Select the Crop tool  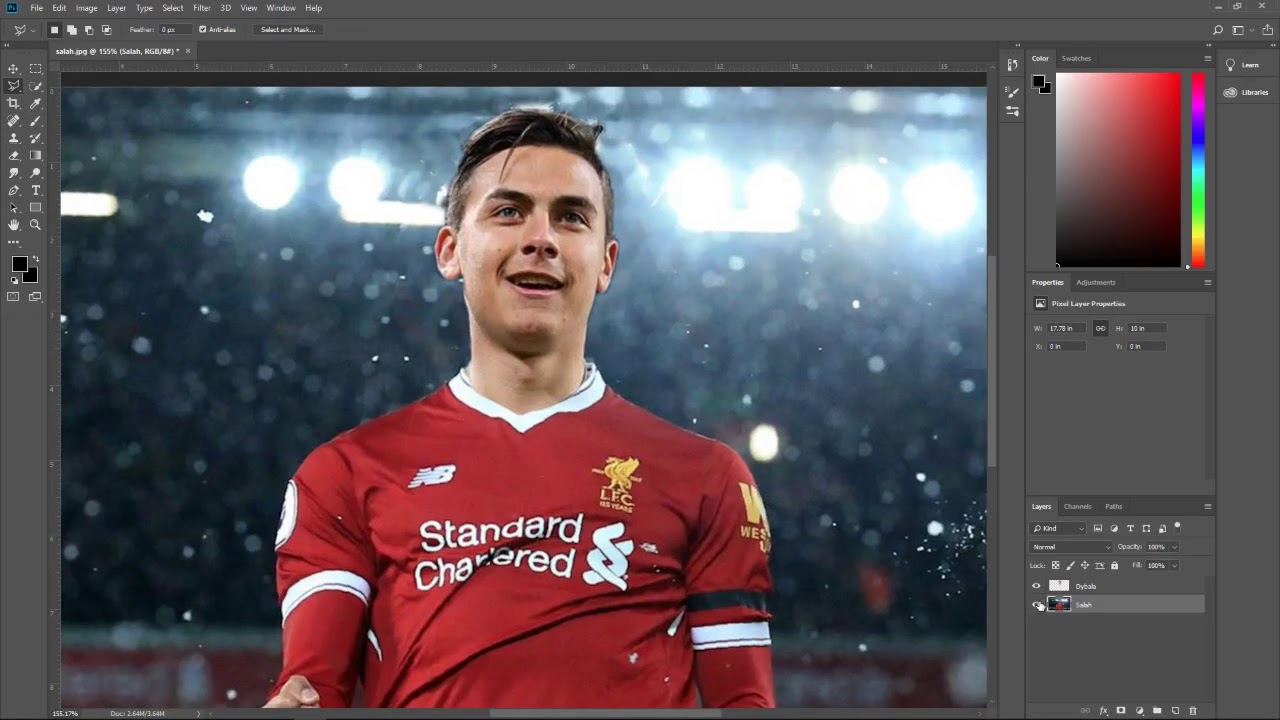(14, 103)
